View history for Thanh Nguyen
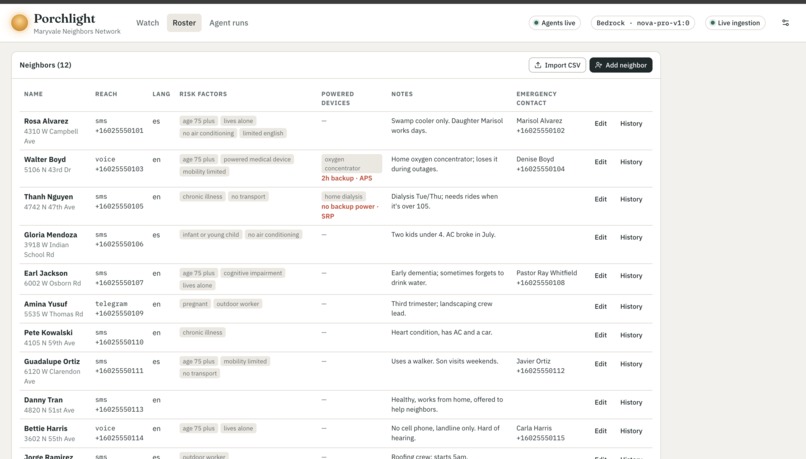 click(631, 199)
